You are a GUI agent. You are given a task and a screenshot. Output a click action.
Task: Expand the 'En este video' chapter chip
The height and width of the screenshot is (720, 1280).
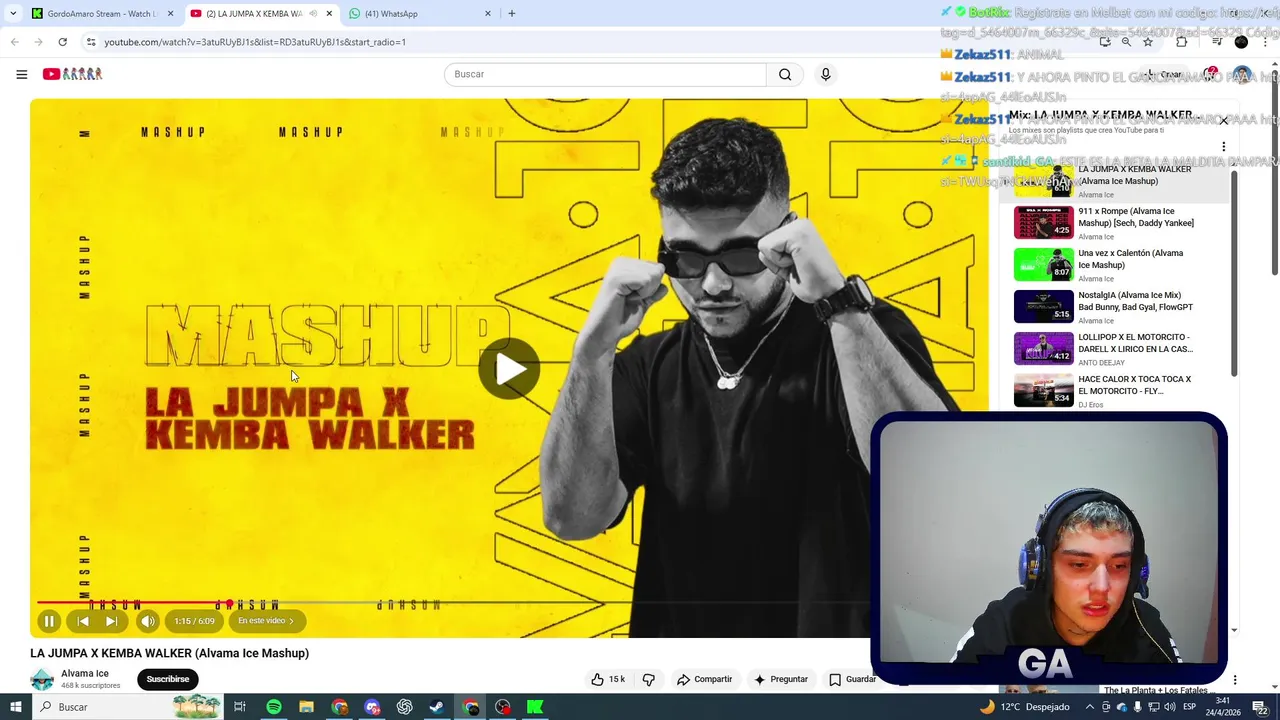pyautogui.click(x=266, y=621)
